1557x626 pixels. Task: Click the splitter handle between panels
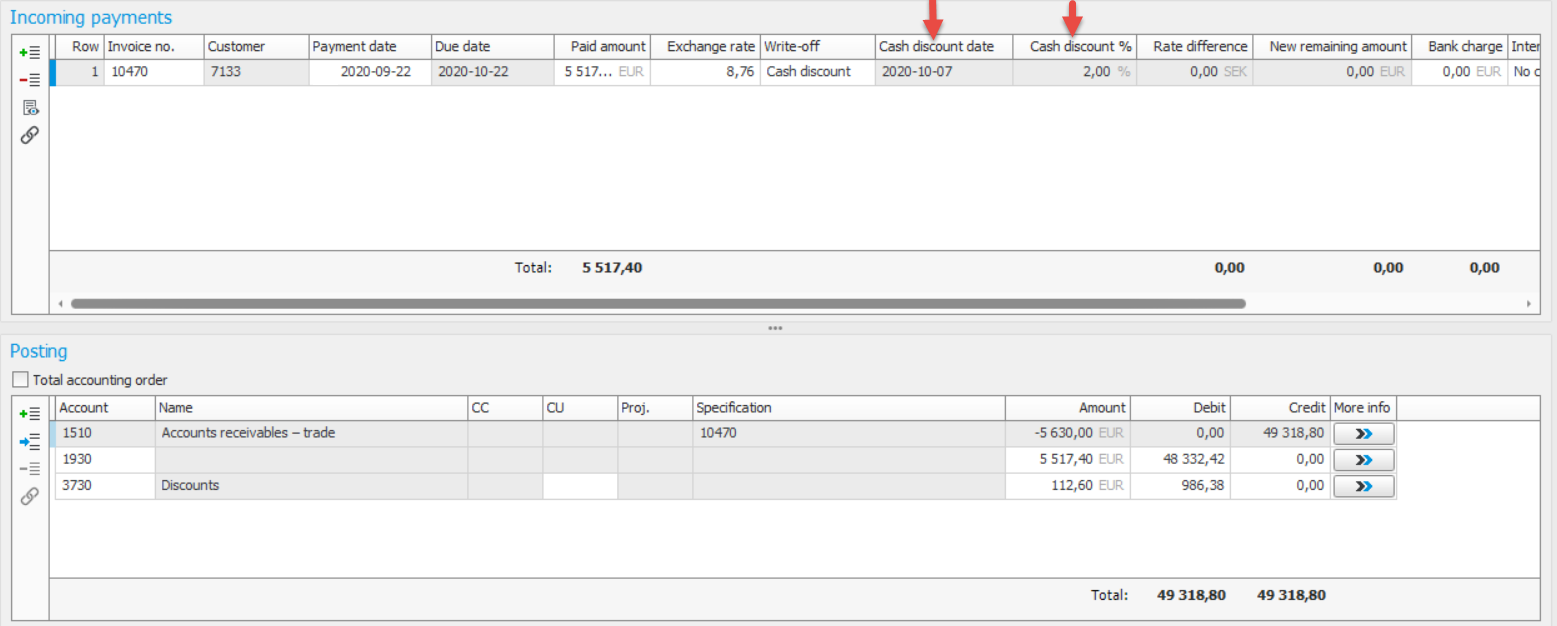tap(775, 328)
